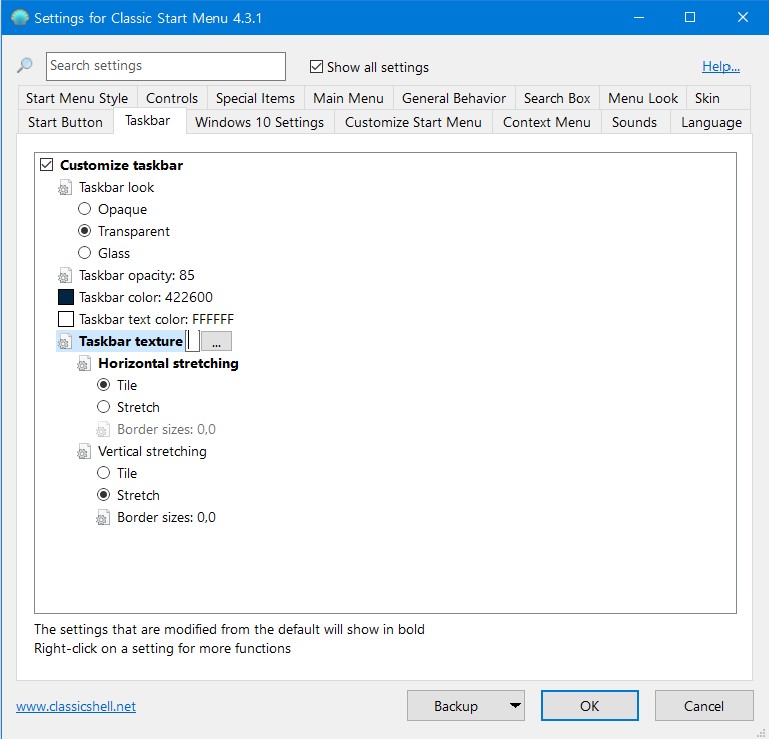
Task: Open the Special Items tab
Action: (x=255, y=98)
